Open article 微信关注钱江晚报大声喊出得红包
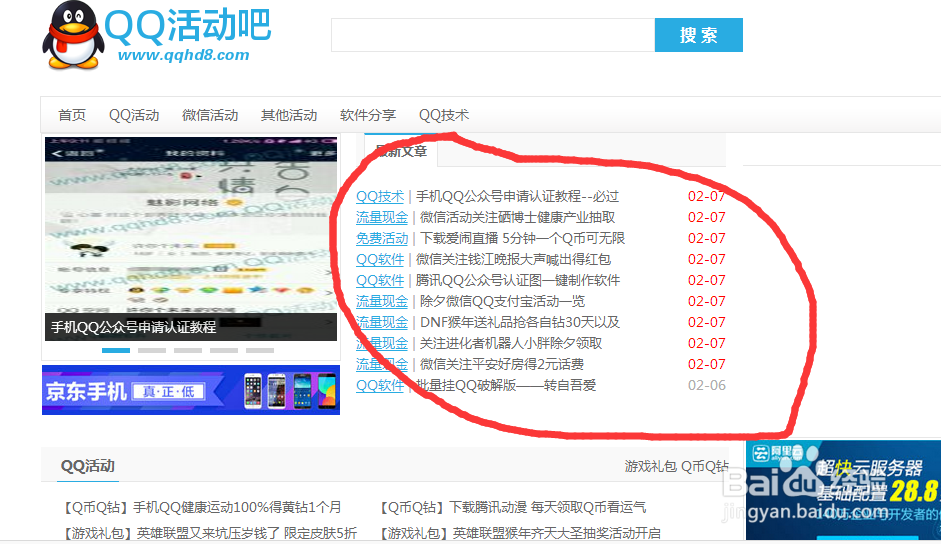This screenshot has height=544, width=941. coord(513,259)
